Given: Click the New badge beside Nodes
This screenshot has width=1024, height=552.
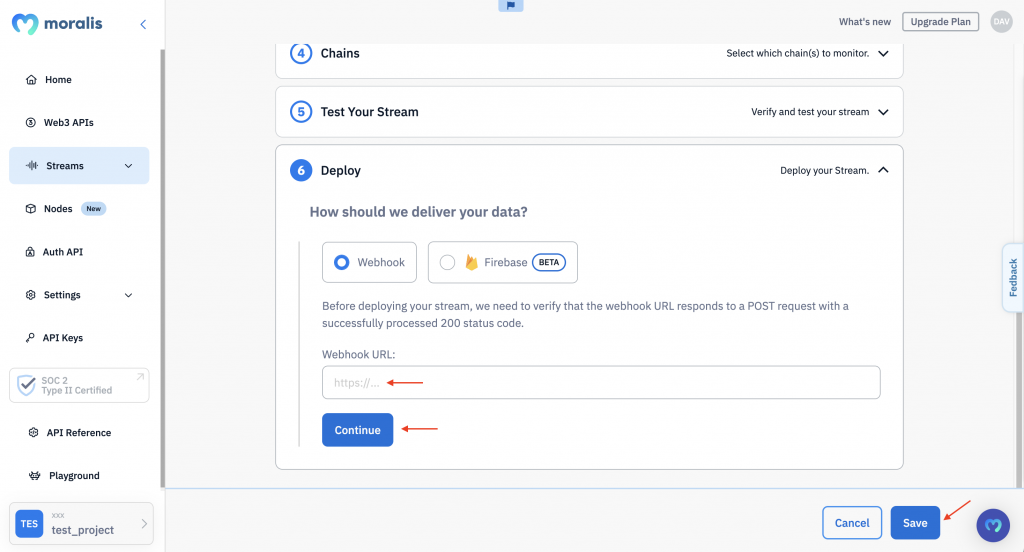Looking at the screenshot, I should click(93, 208).
